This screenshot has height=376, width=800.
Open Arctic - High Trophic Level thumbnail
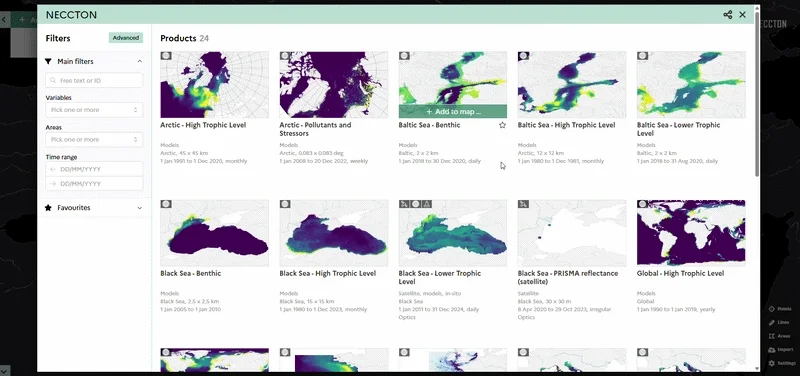click(x=214, y=85)
